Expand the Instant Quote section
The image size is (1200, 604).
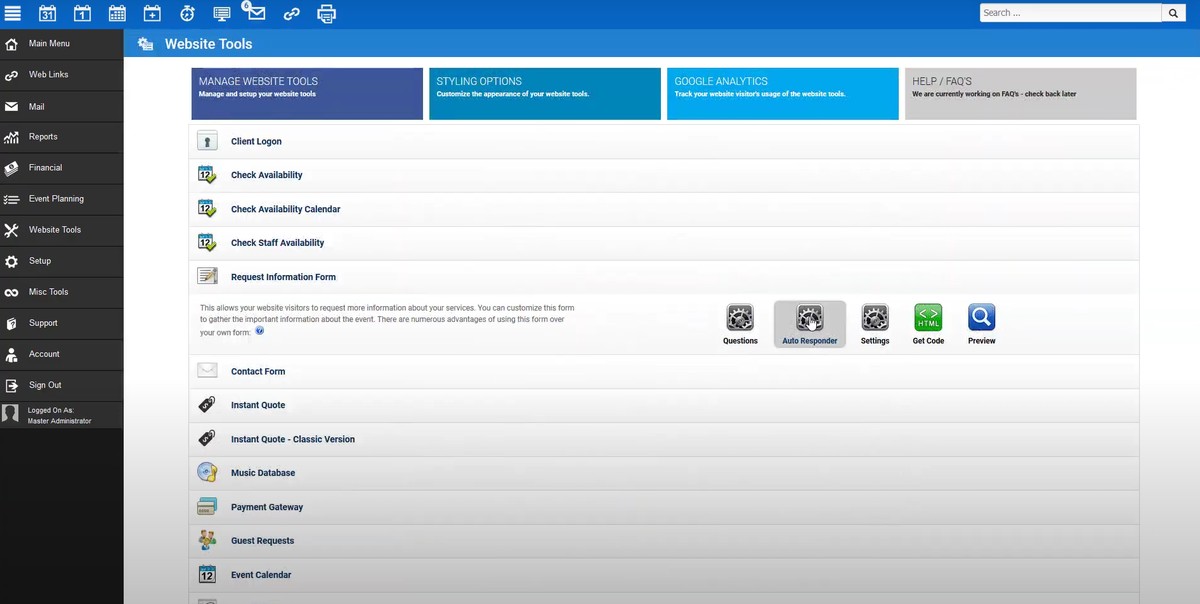point(257,404)
